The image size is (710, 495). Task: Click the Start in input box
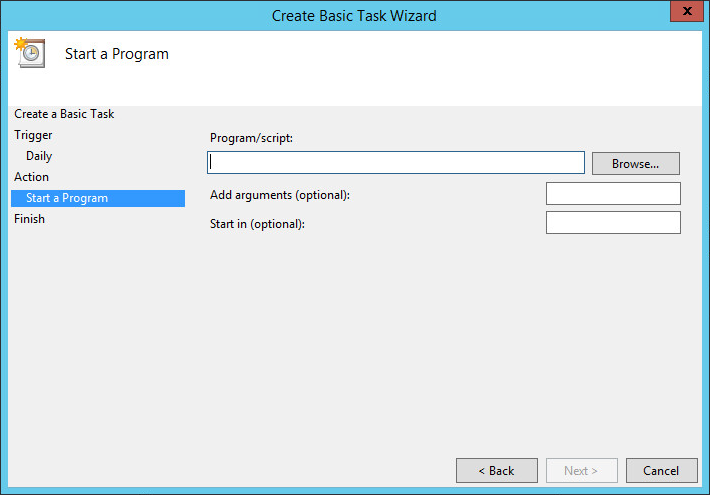pyautogui.click(x=613, y=223)
